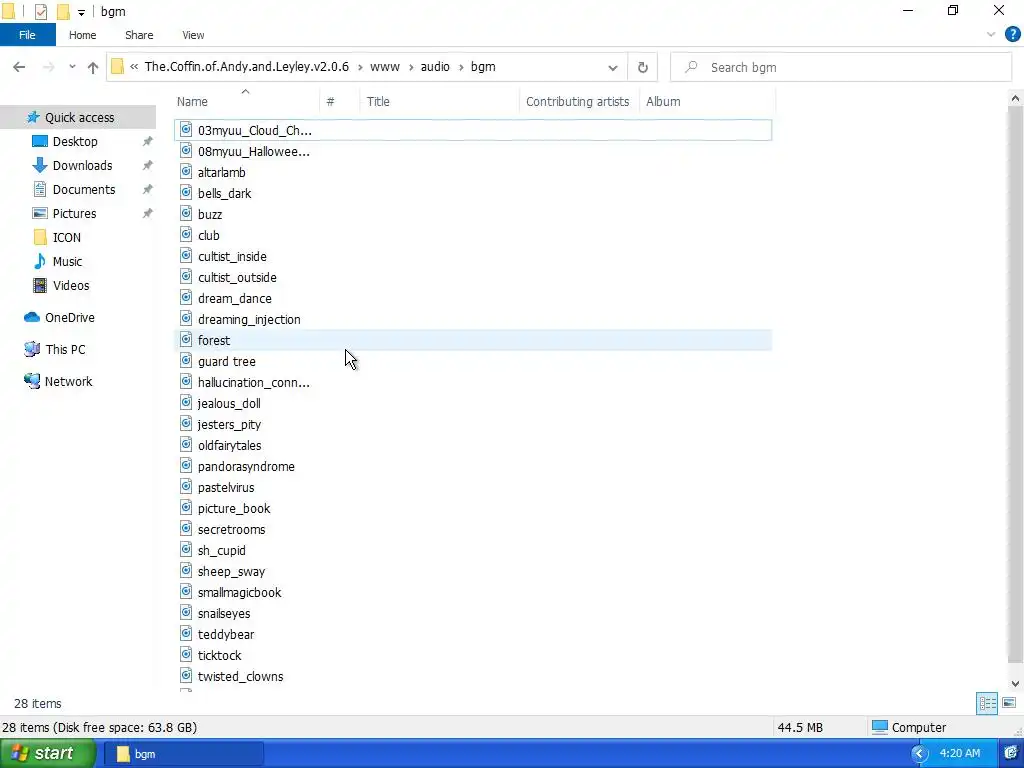The image size is (1024, 768).
Task: Open Documents in the sidebar
Action: pos(84,189)
